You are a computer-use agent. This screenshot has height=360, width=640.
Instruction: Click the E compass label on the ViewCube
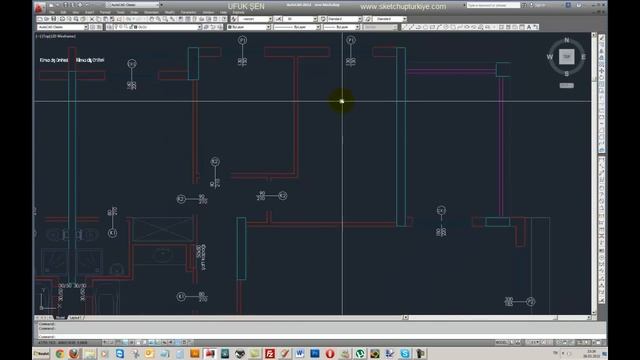(x=583, y=57)
